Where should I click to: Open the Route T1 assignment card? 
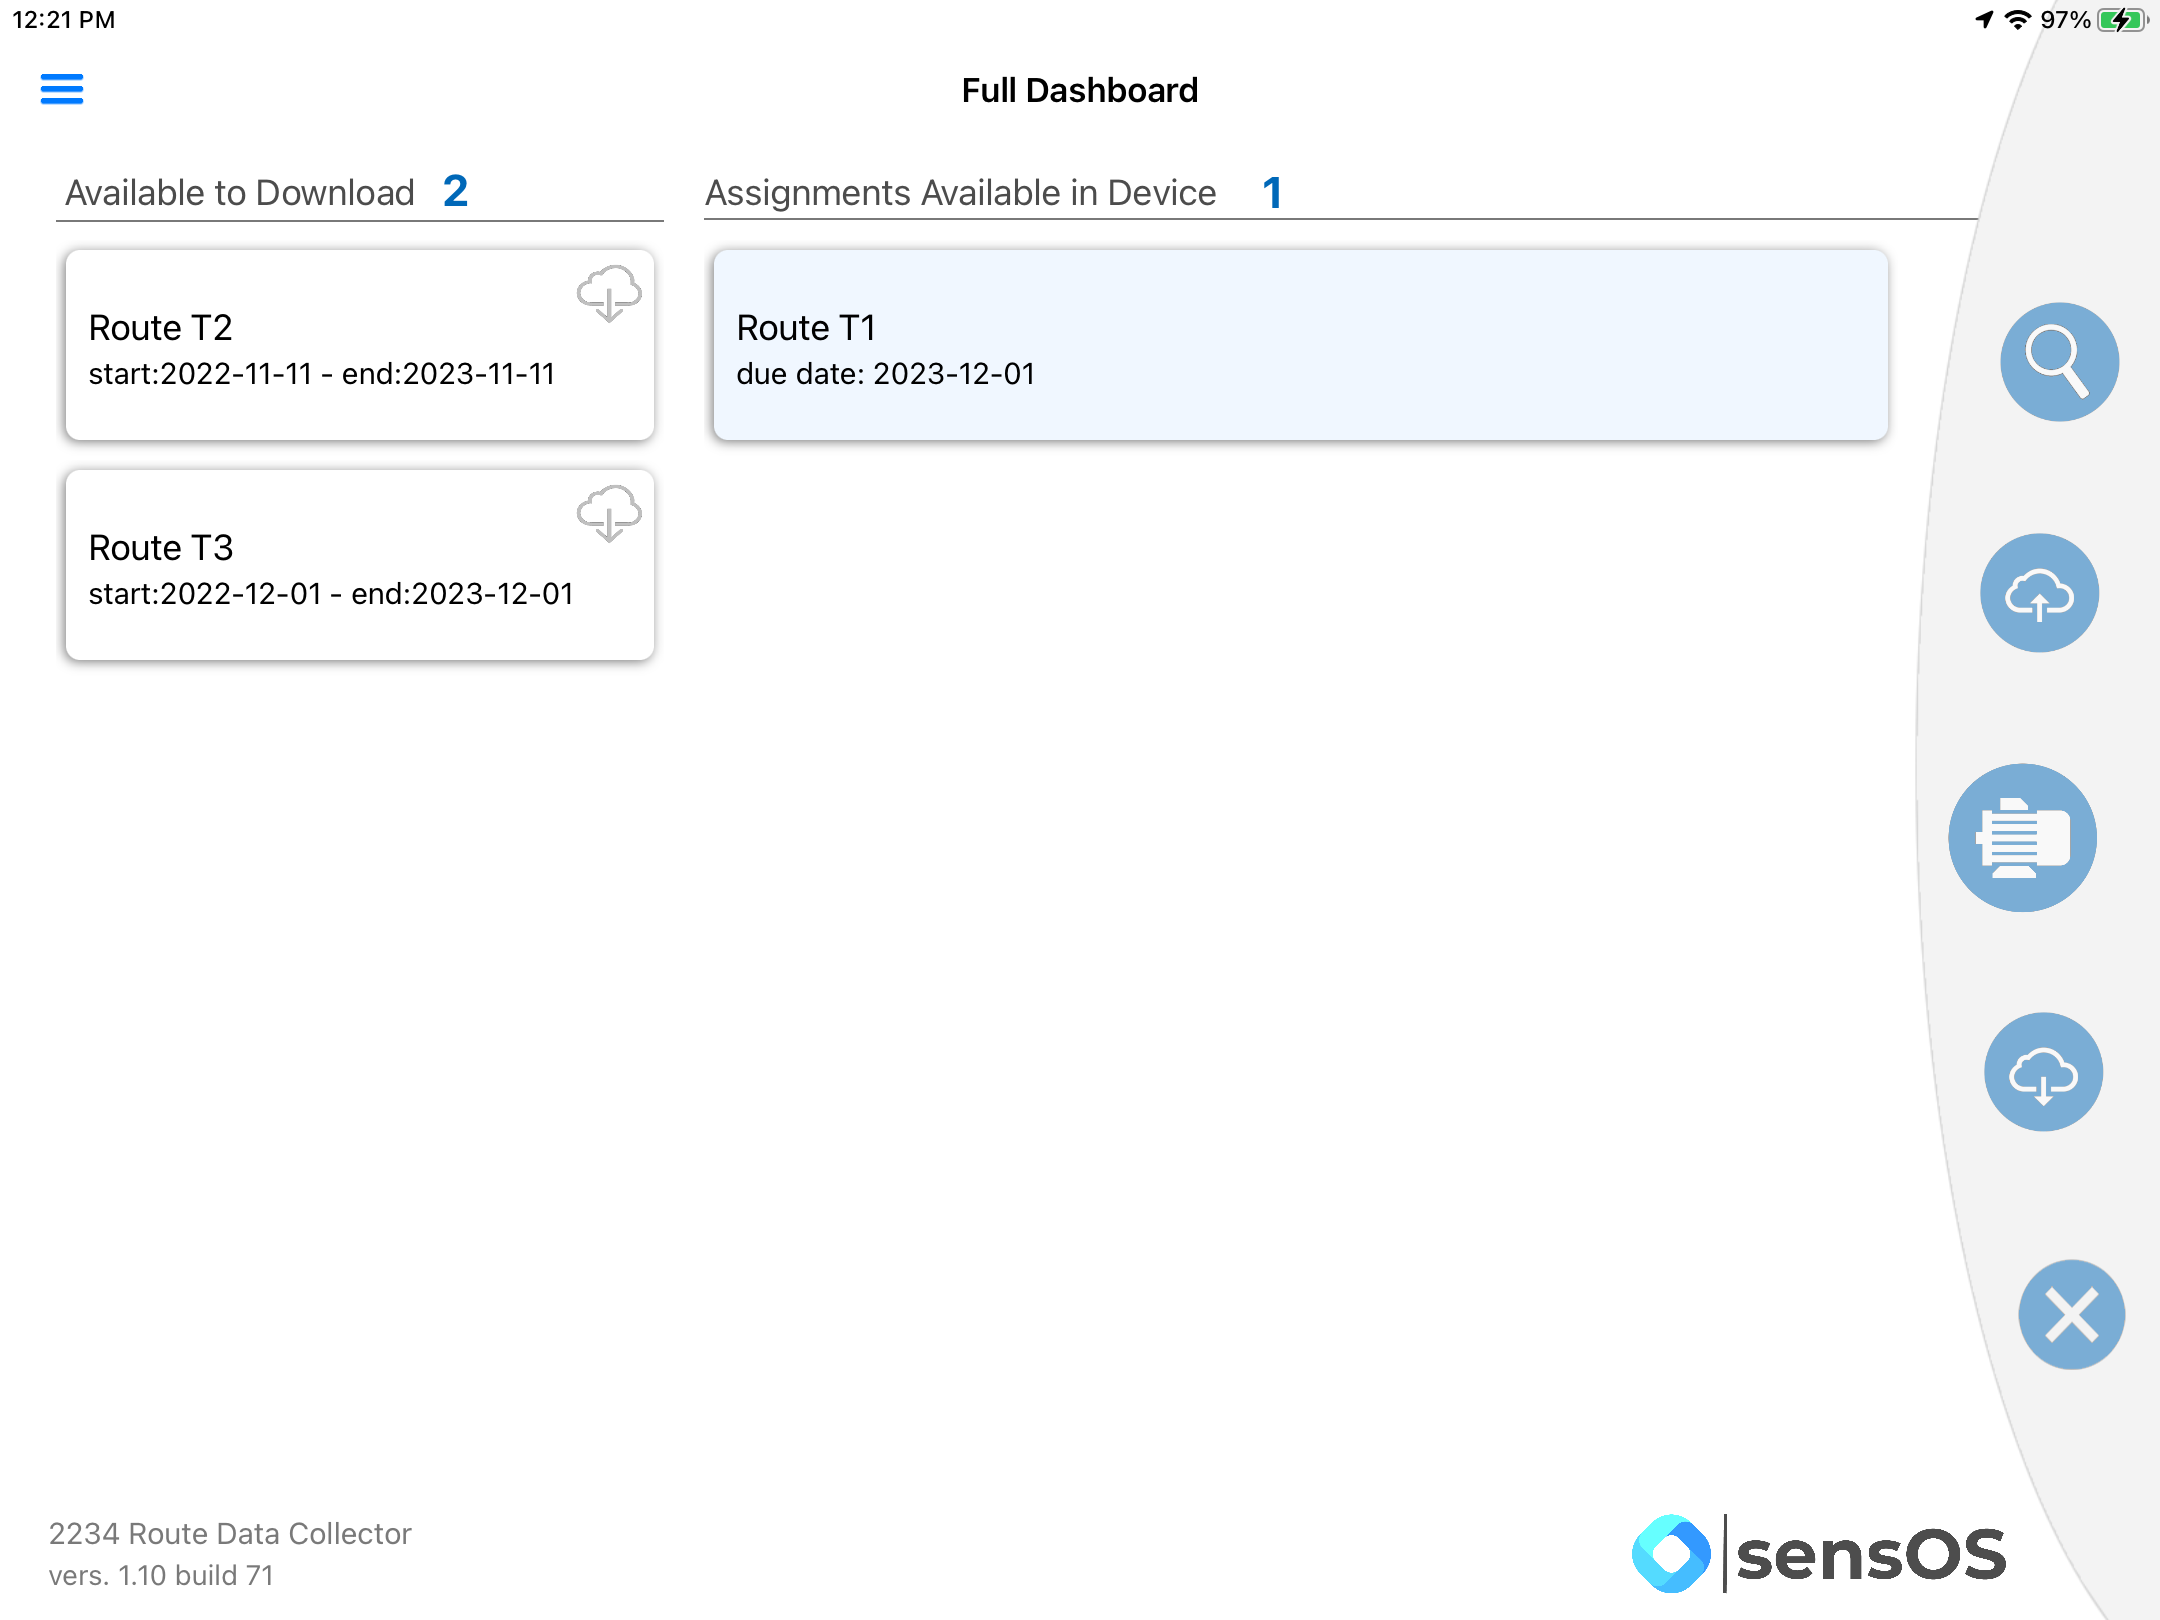click(x=1300, y=345)
